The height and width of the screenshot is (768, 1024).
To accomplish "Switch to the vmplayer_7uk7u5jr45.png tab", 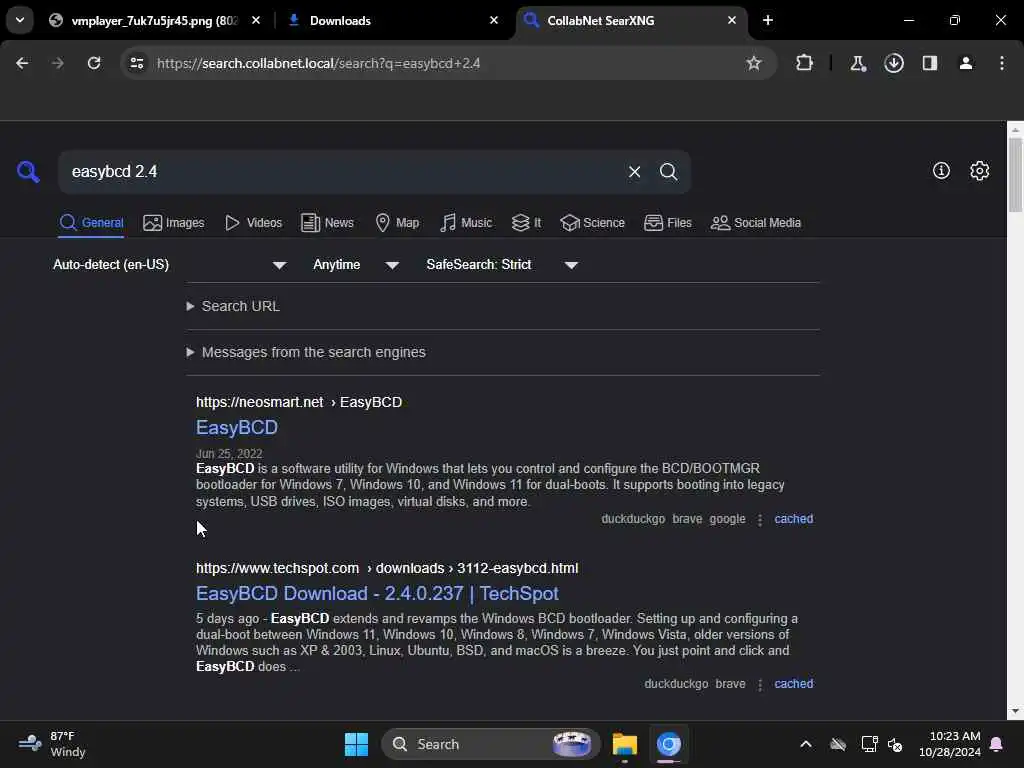I will pos(153,20).
